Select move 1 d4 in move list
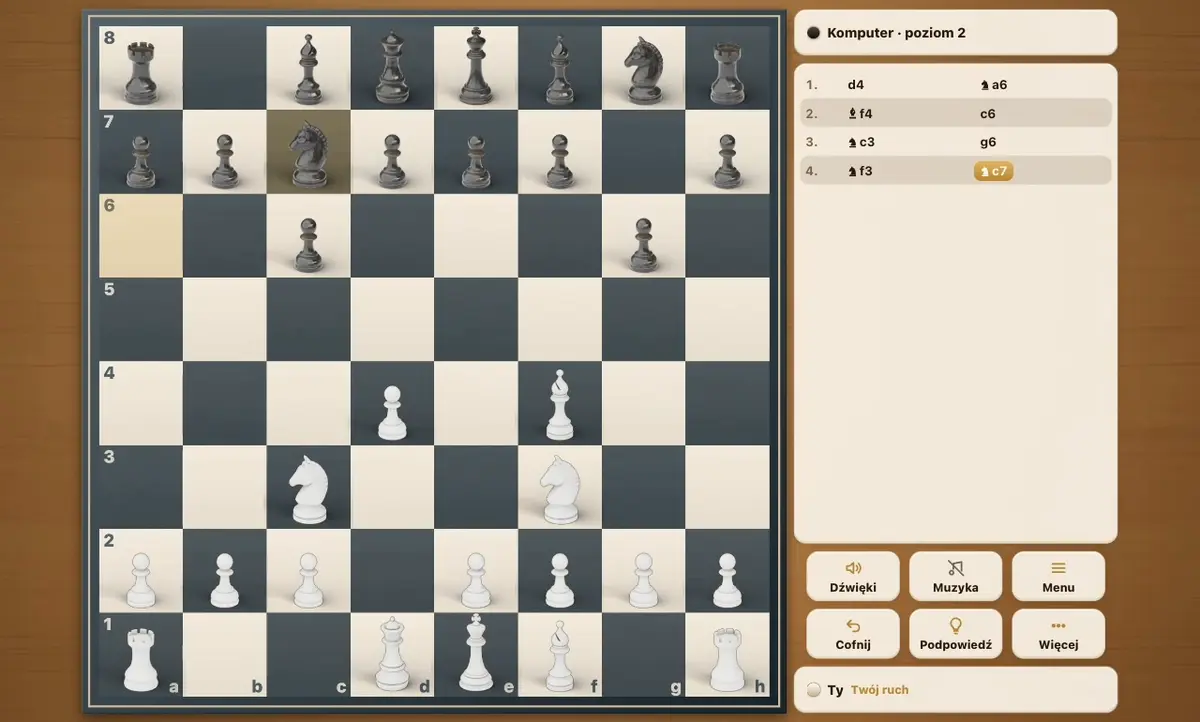This screenshot has width=1200, height=722. [x=856, y=85]
